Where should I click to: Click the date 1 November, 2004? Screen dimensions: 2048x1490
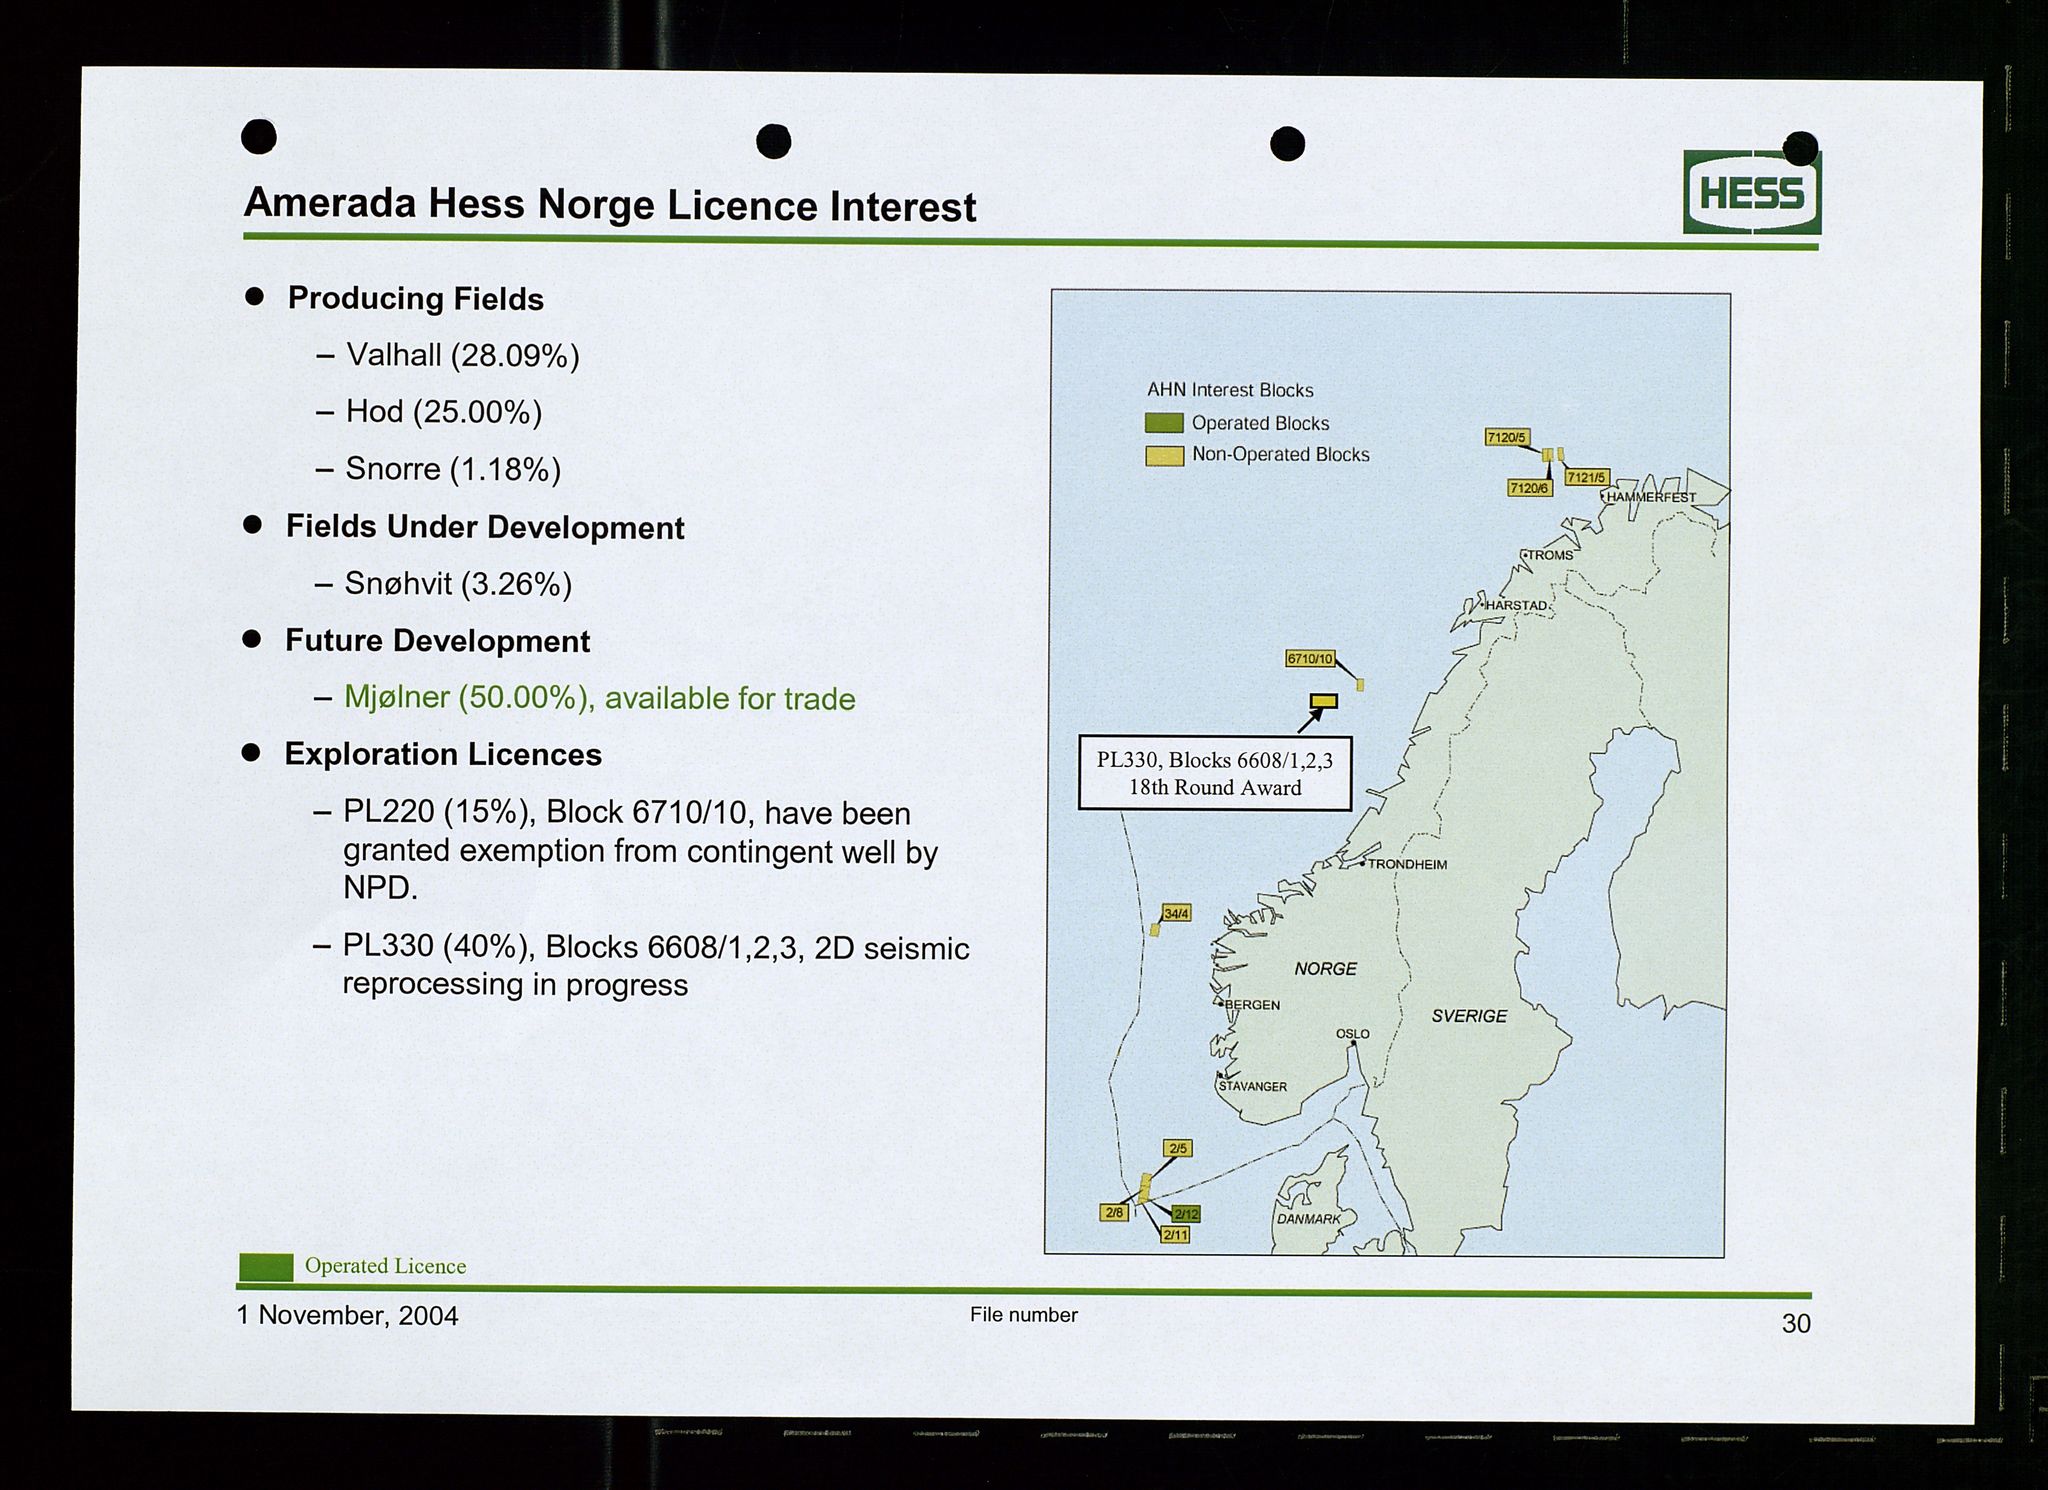[347, 1315]
